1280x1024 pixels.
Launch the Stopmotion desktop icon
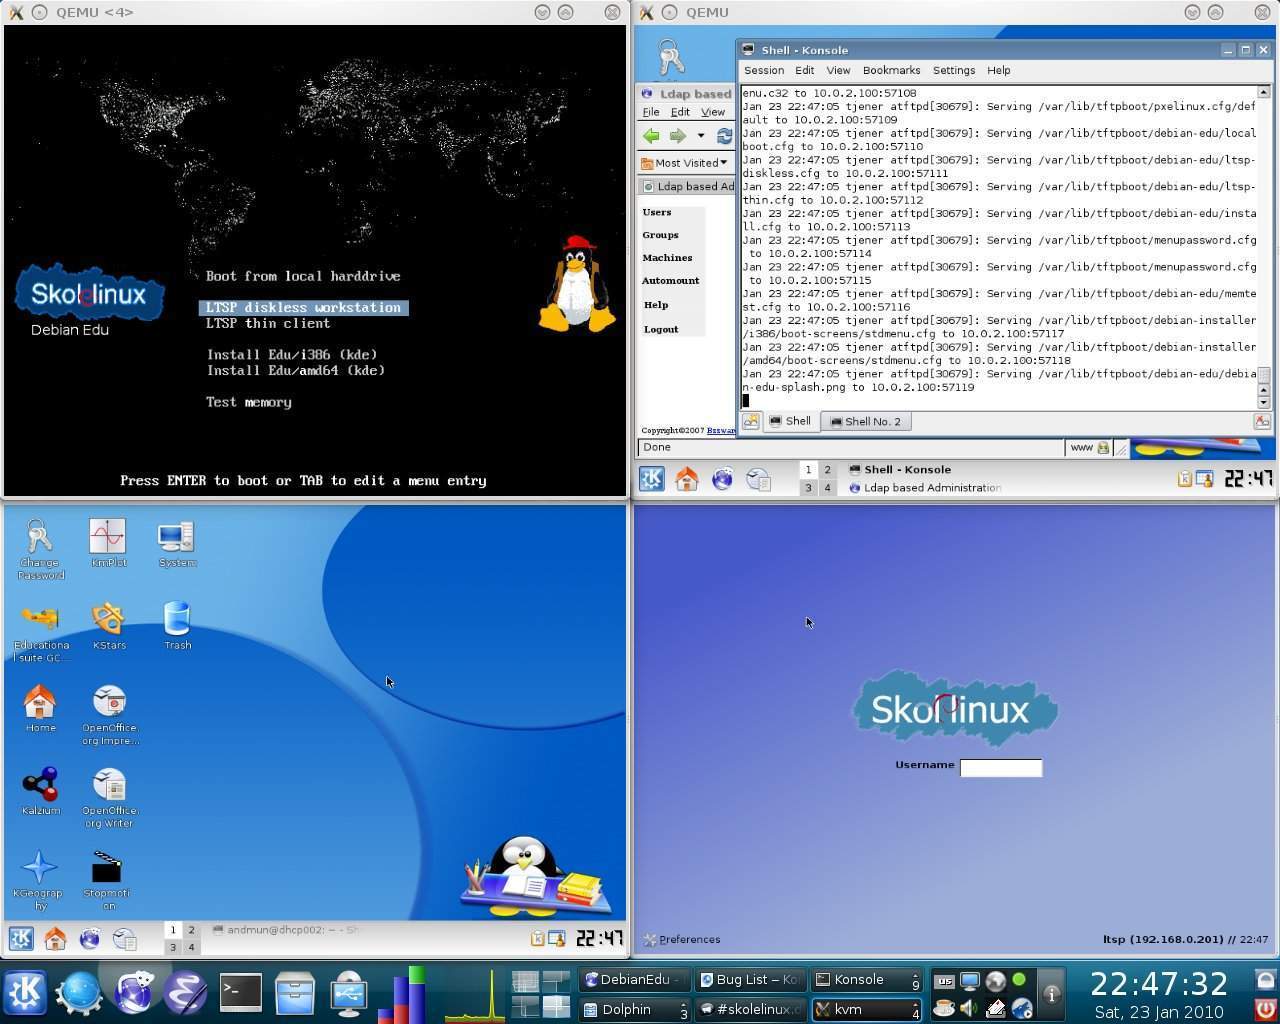pyautogui.click(x=106, y=869)
